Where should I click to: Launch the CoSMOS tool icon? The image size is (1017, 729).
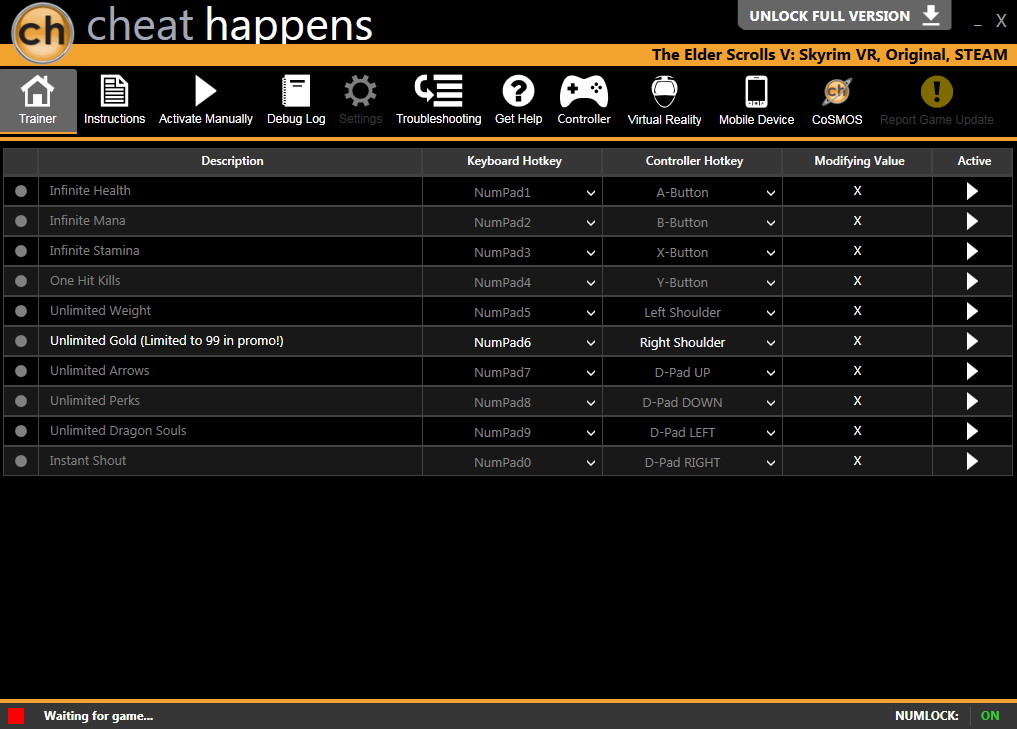(837, 91)
